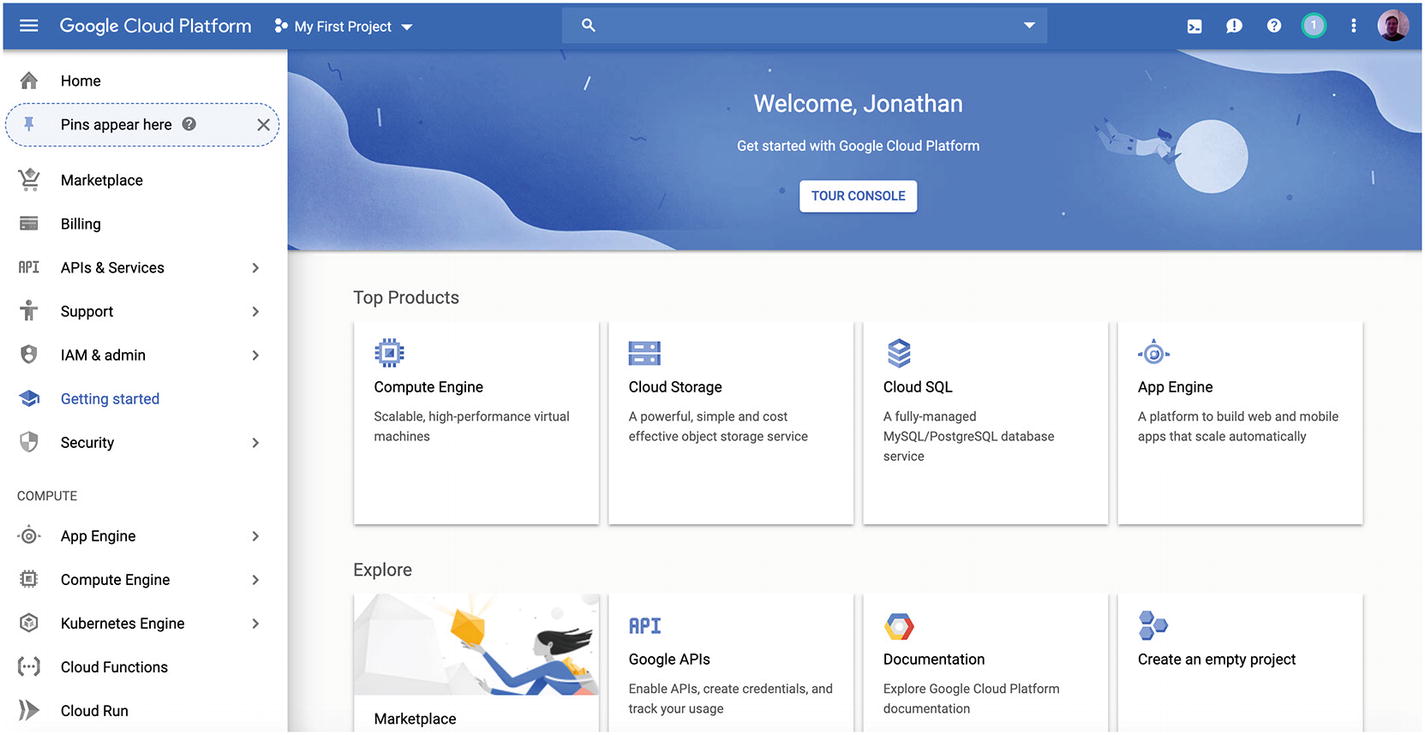Expand the App Engine submenu chevron
Viewport: 1425px width, 735px height.
[255, 536]
